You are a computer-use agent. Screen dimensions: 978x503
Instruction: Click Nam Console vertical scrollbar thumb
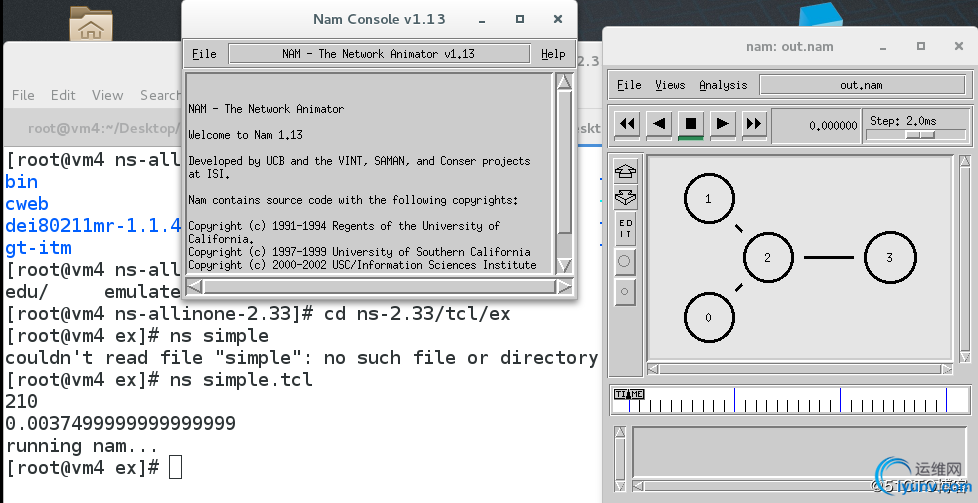[564, 162]
